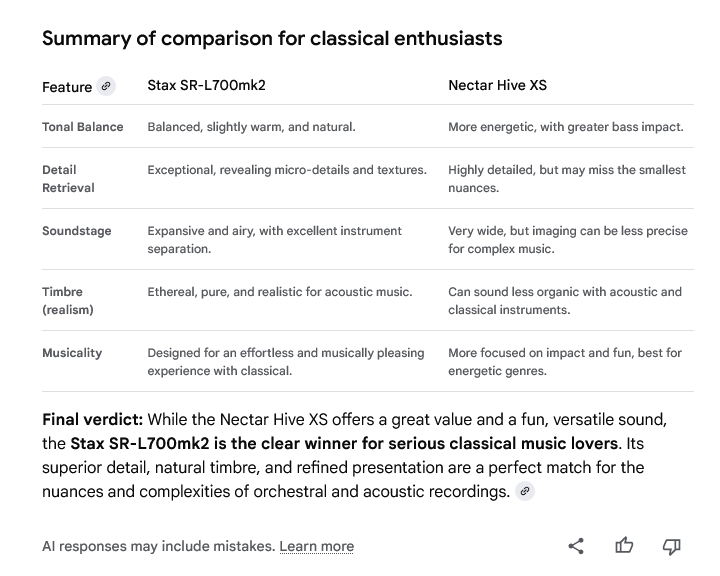Mark the response with thumbs down
This screenshot has width=720, height=576.
[672, 545]
